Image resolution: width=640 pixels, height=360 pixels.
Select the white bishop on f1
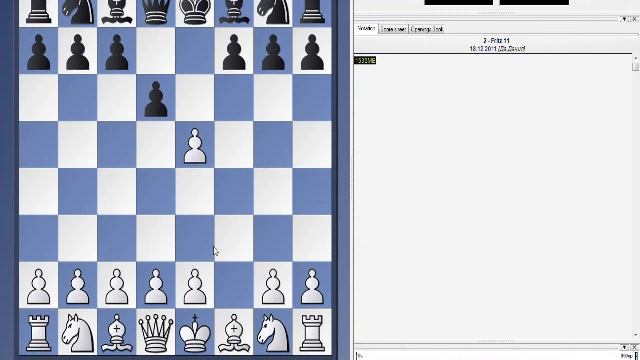[x=234, y=332]
